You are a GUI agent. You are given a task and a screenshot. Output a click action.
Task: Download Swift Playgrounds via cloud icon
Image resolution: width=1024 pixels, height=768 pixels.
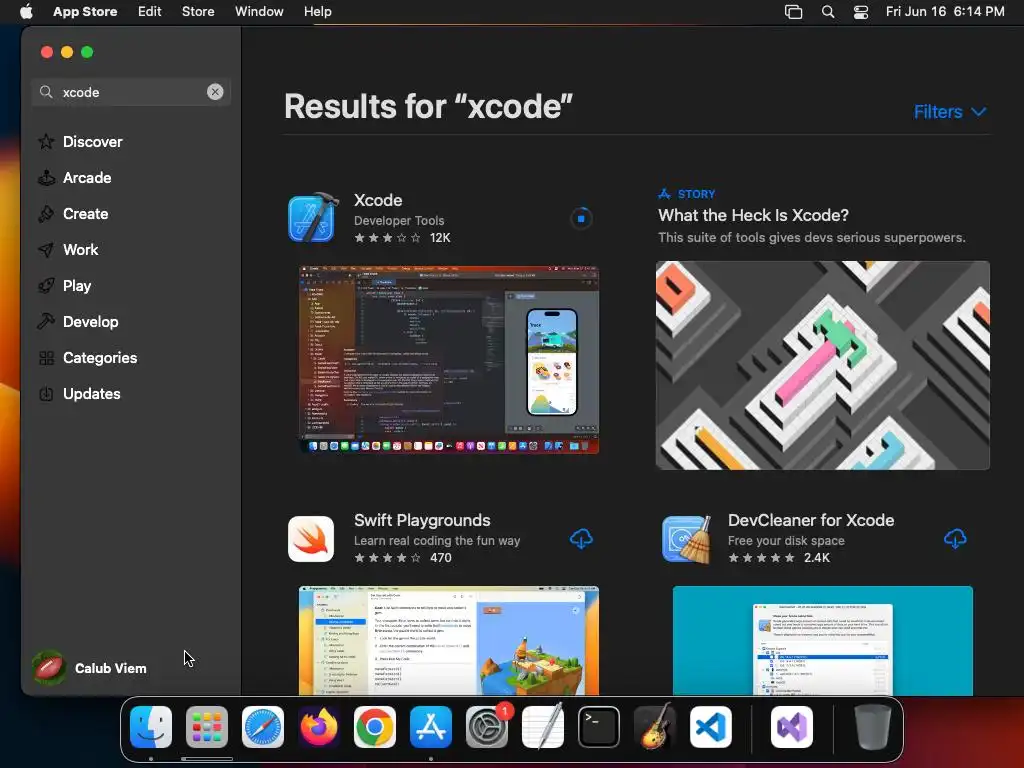coord(581,539)
